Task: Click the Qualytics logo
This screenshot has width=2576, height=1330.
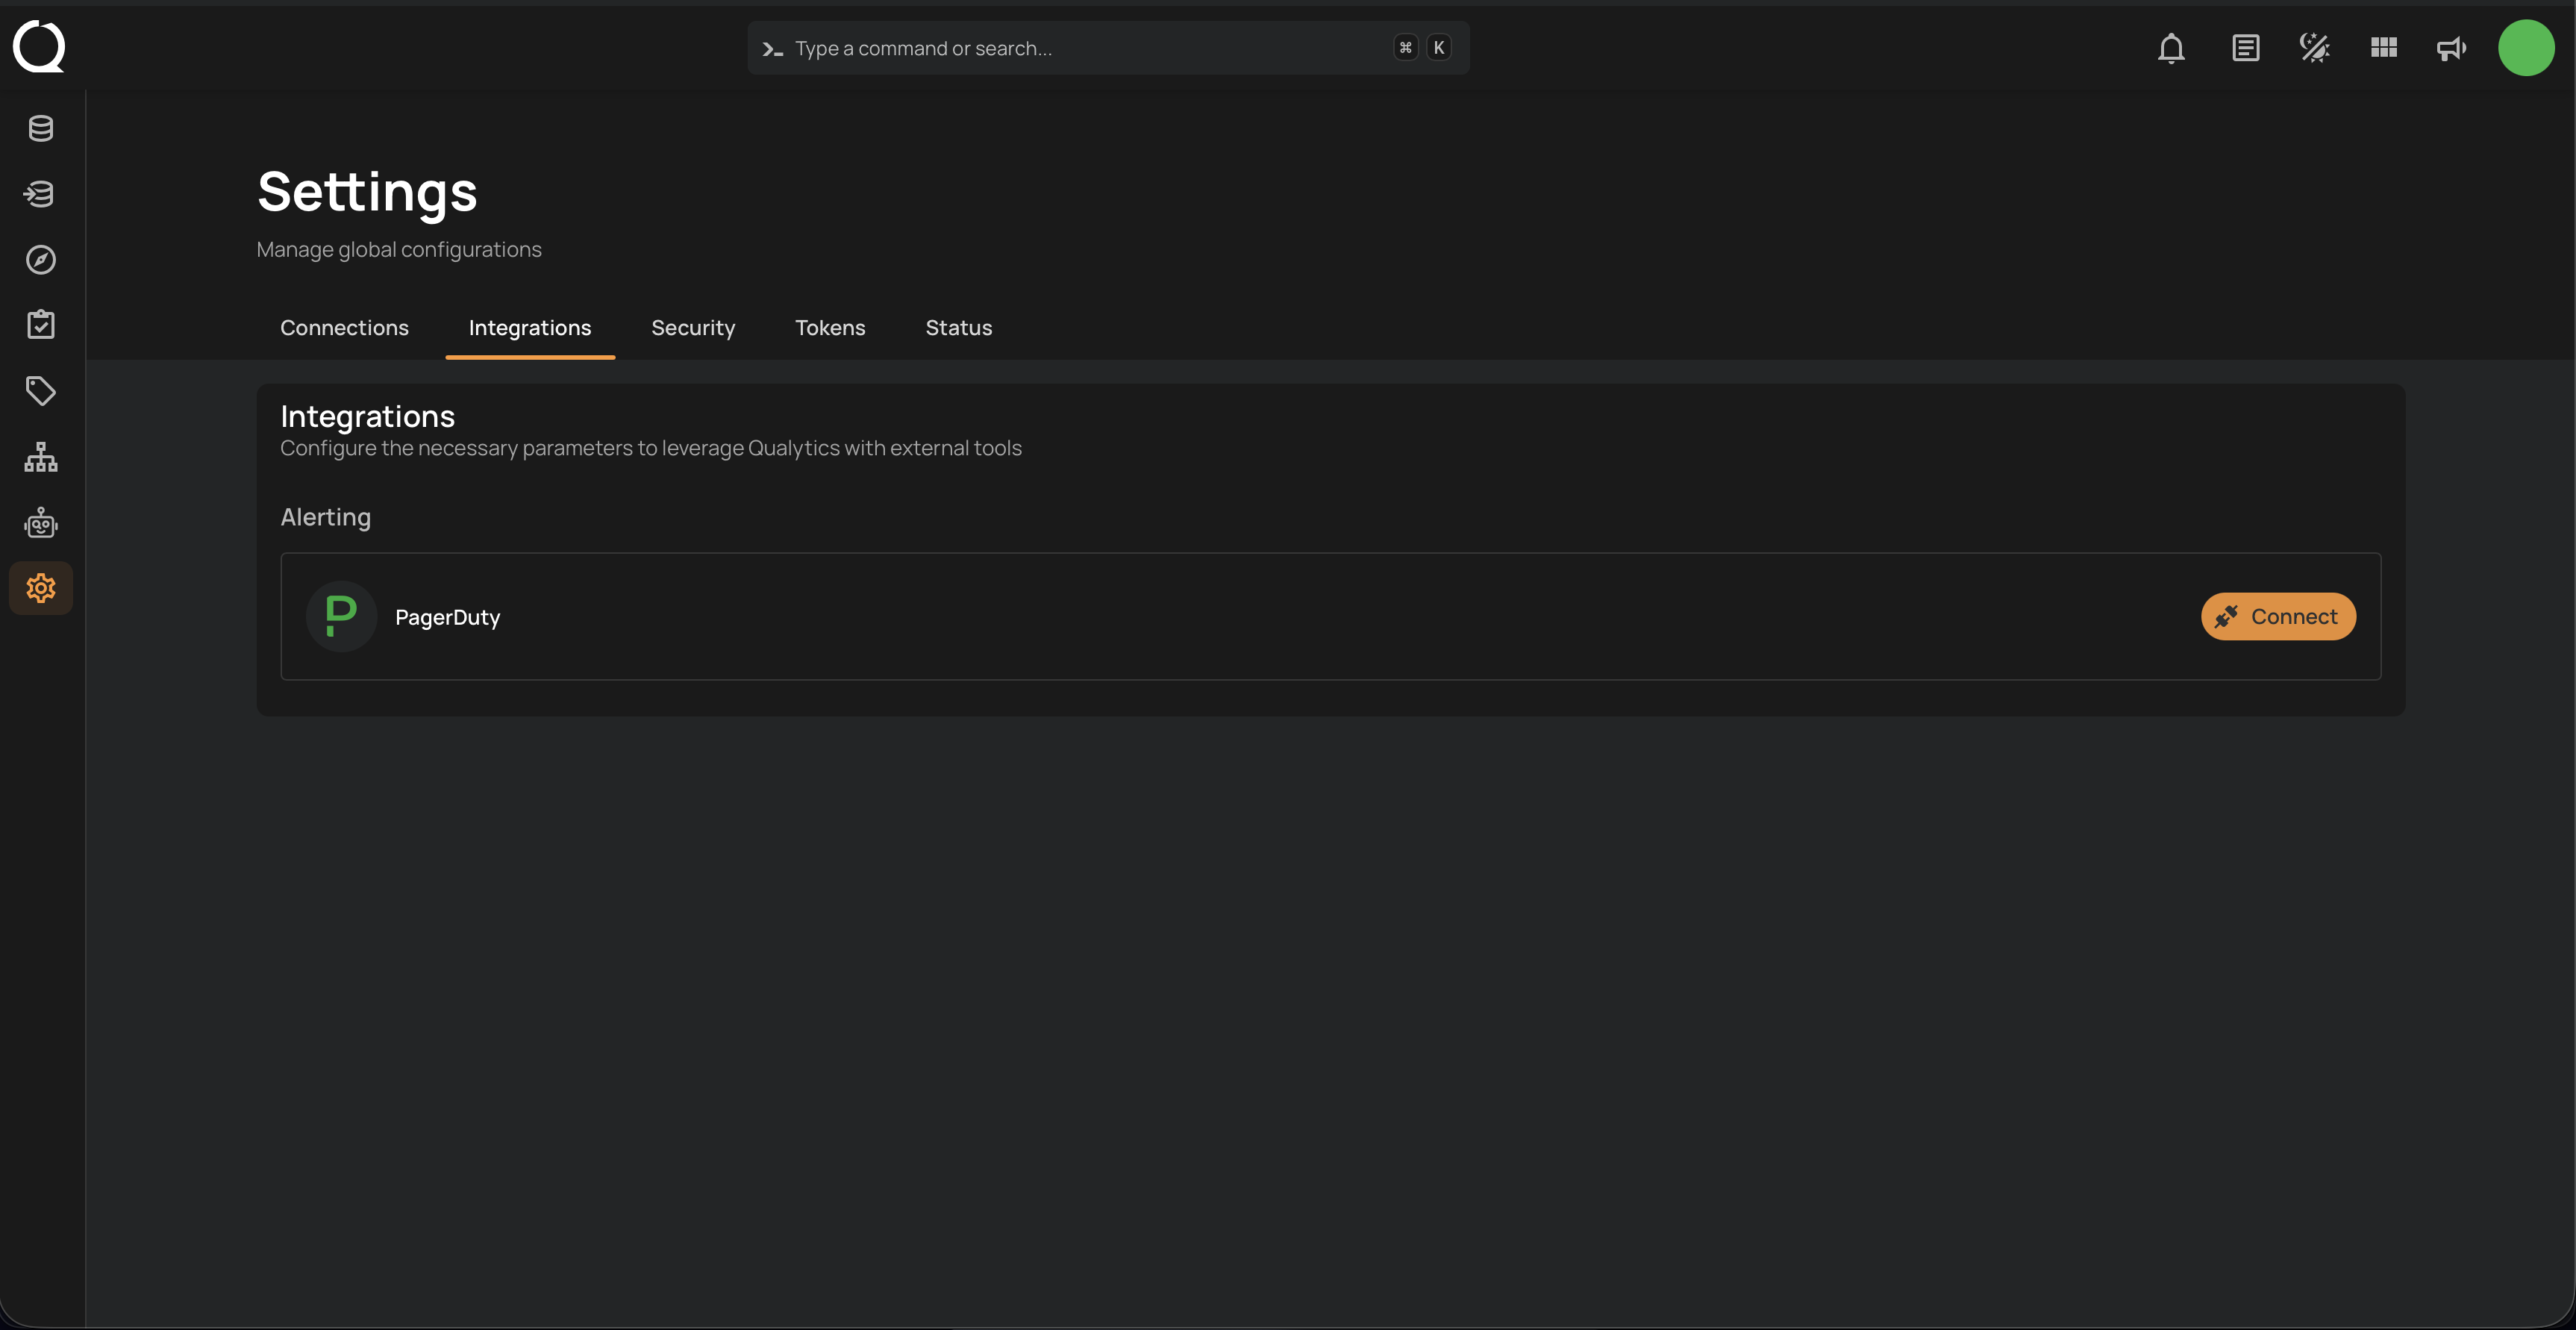Action: click(39, 47)
